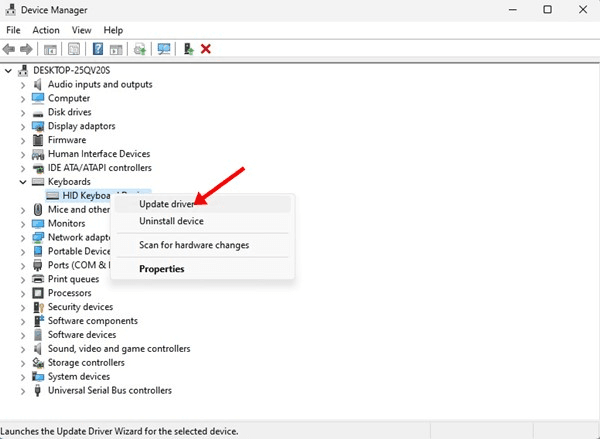
Task: Select the Ports (COM & LPT) row
Action: pos(79,265)
